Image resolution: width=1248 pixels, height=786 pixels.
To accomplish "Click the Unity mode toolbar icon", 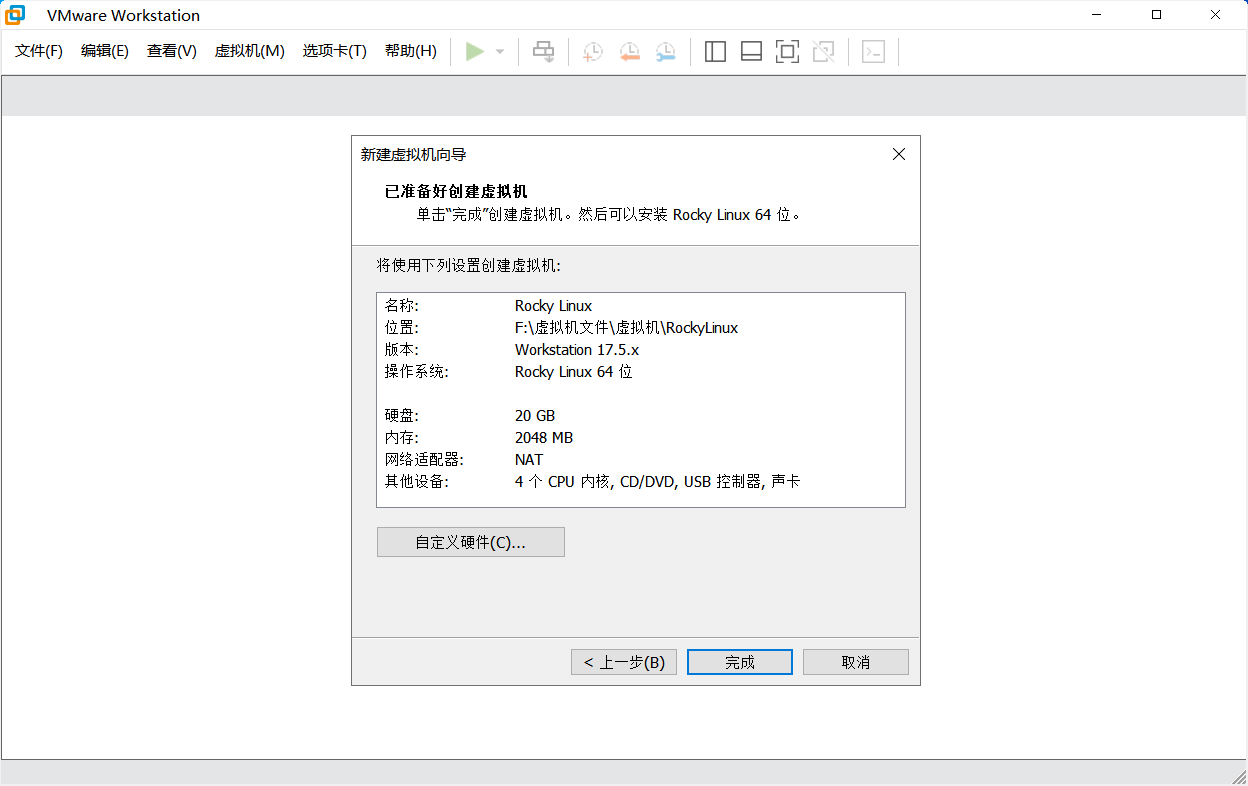I will 823,52.
